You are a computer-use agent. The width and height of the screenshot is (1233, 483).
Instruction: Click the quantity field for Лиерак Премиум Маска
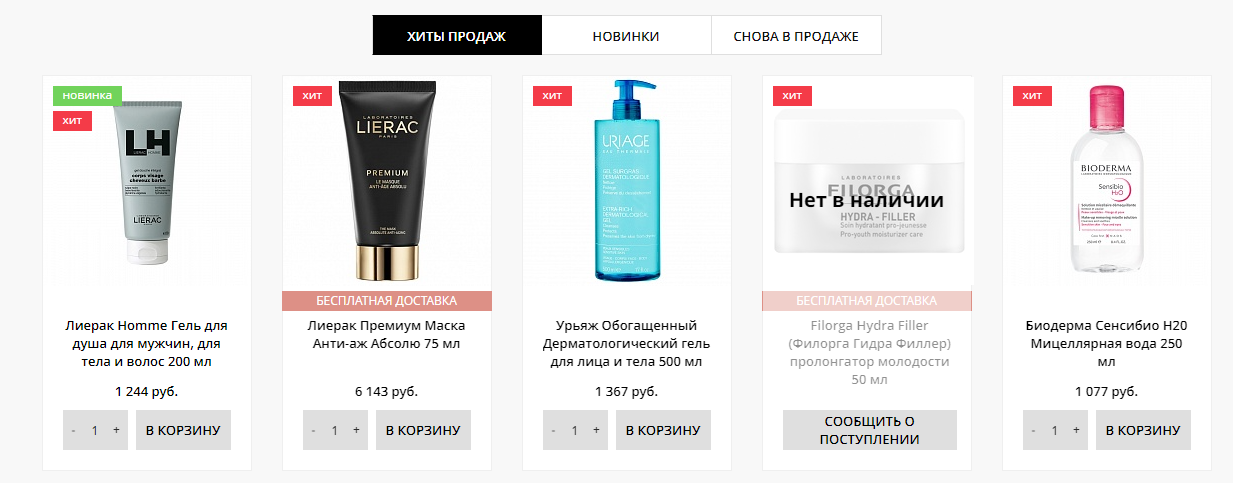(x=335, y=430)
